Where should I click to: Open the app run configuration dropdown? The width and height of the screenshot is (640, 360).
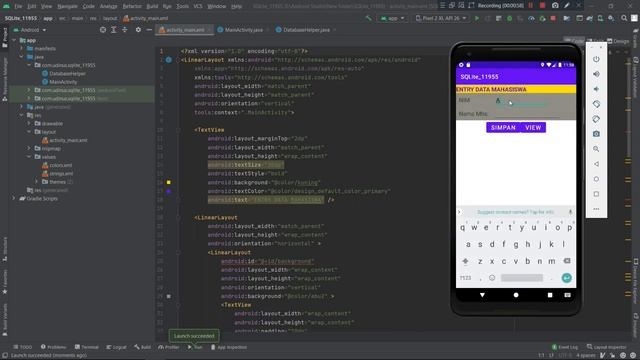[x=393, y=18]
